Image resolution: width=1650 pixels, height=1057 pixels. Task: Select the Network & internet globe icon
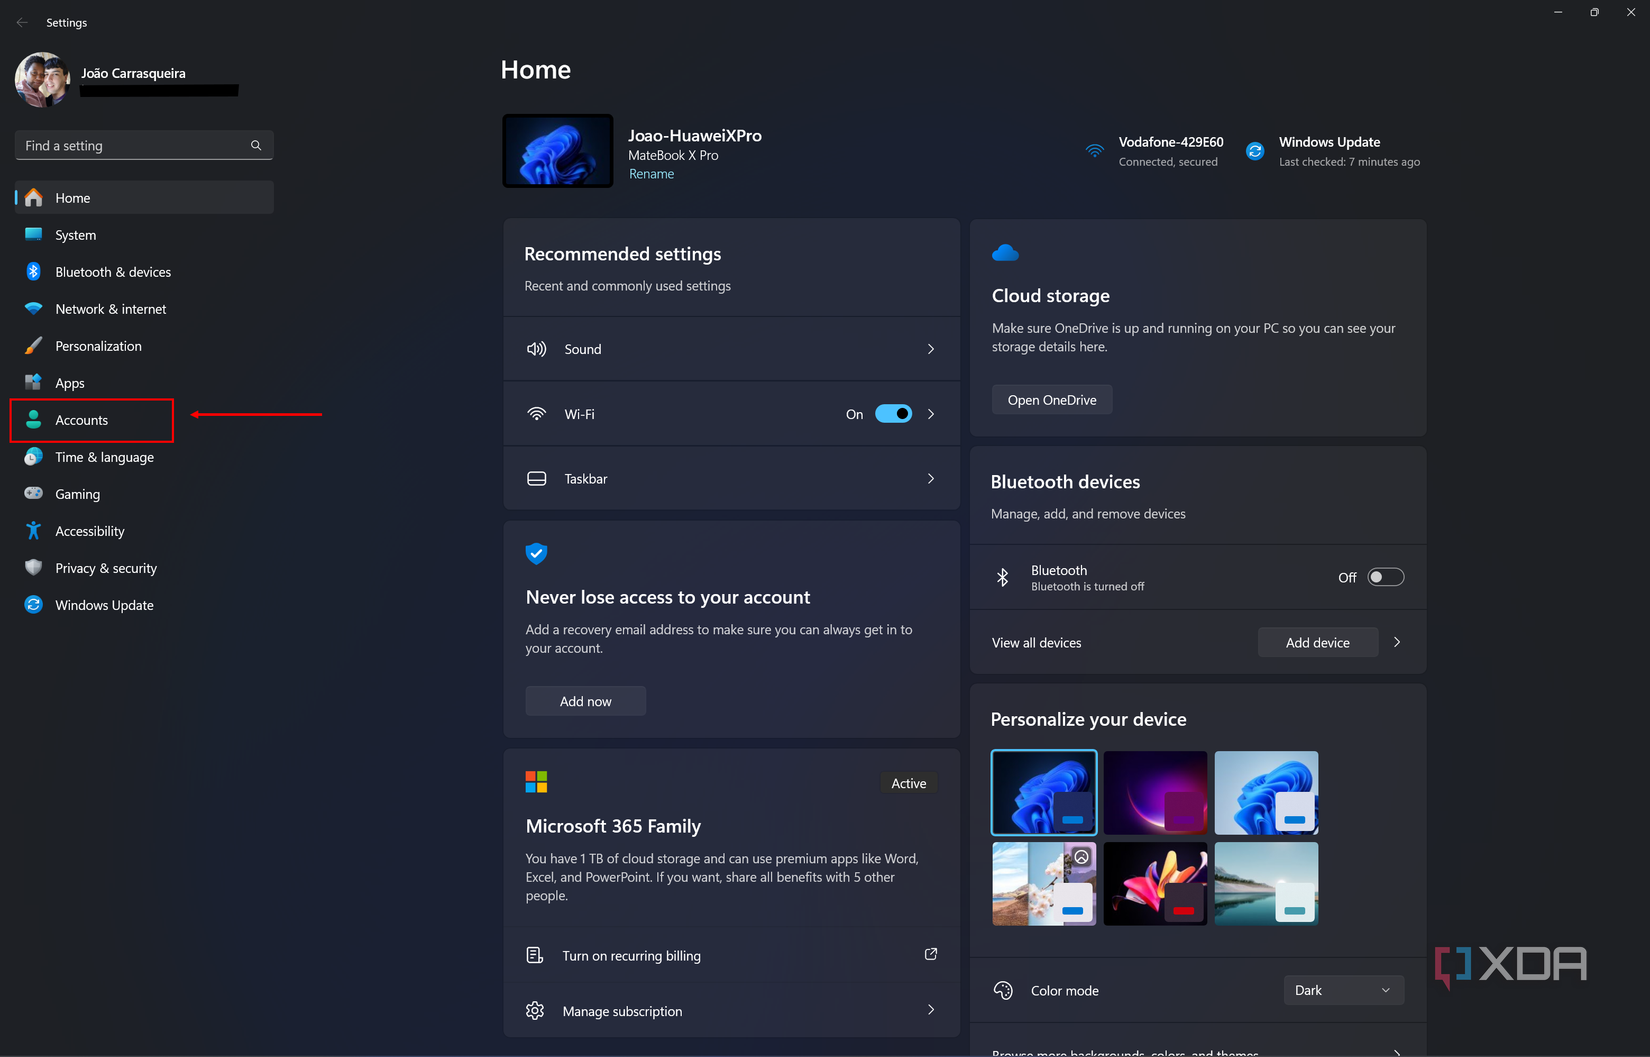point(34,308)
